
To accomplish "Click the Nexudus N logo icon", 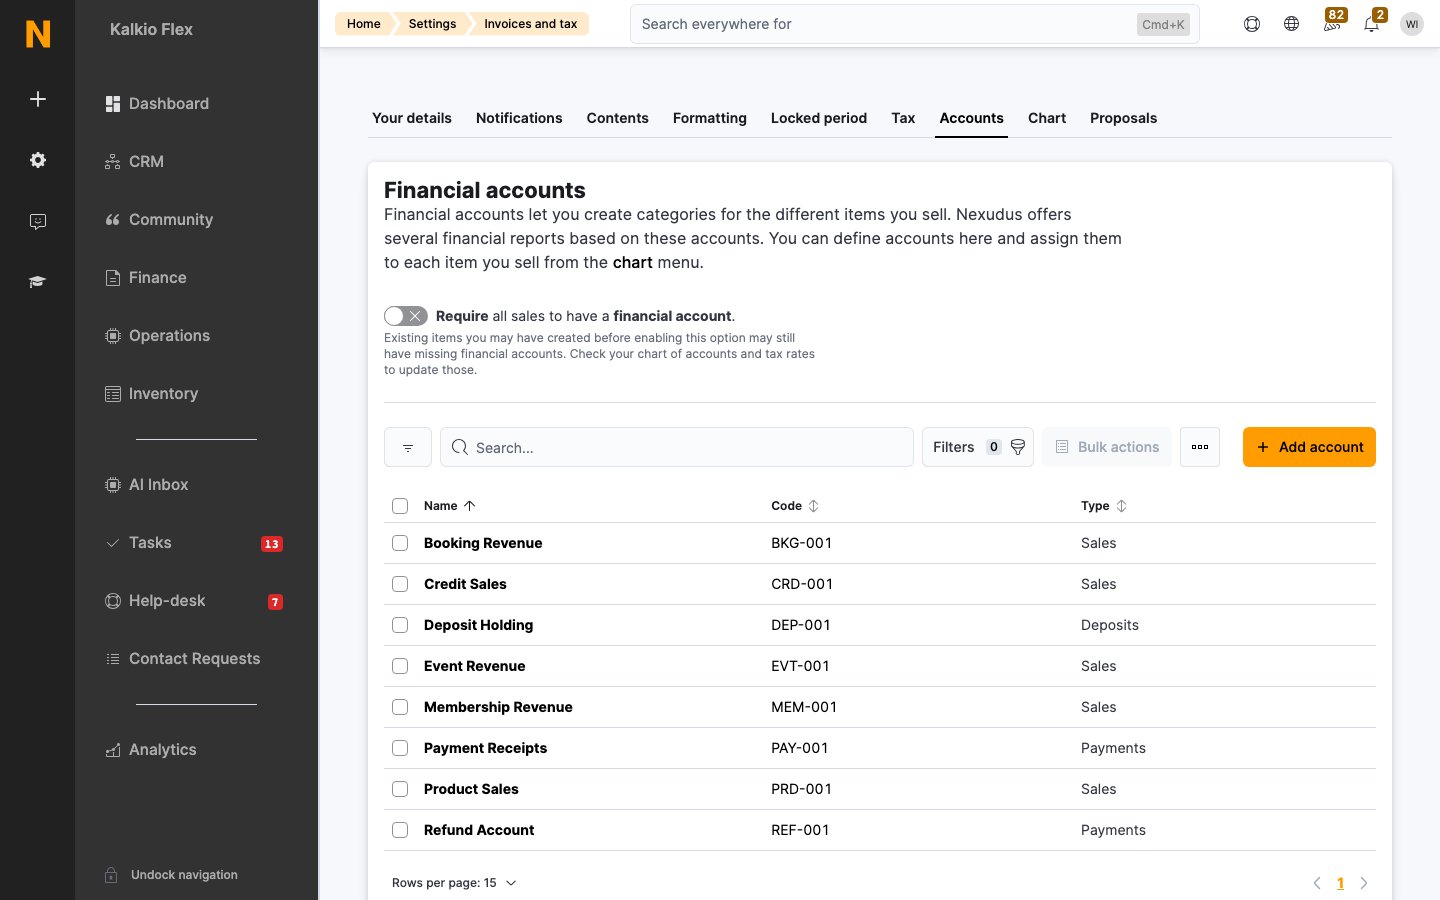I will [x=38, y=34].
